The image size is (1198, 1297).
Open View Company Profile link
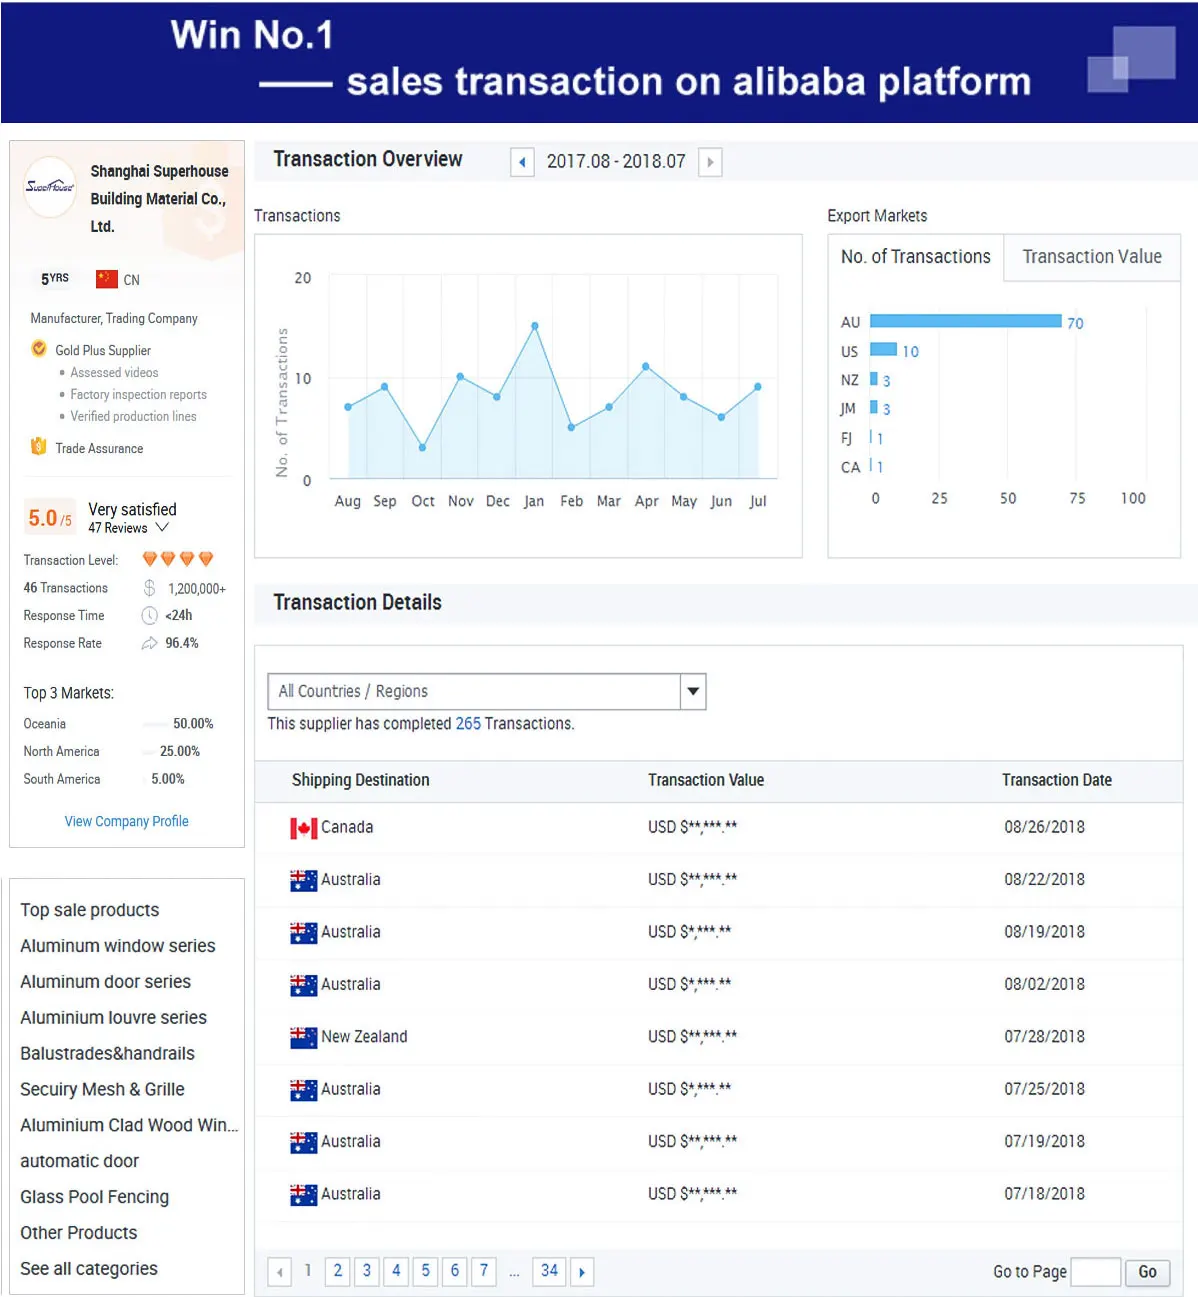coord(126,821)
